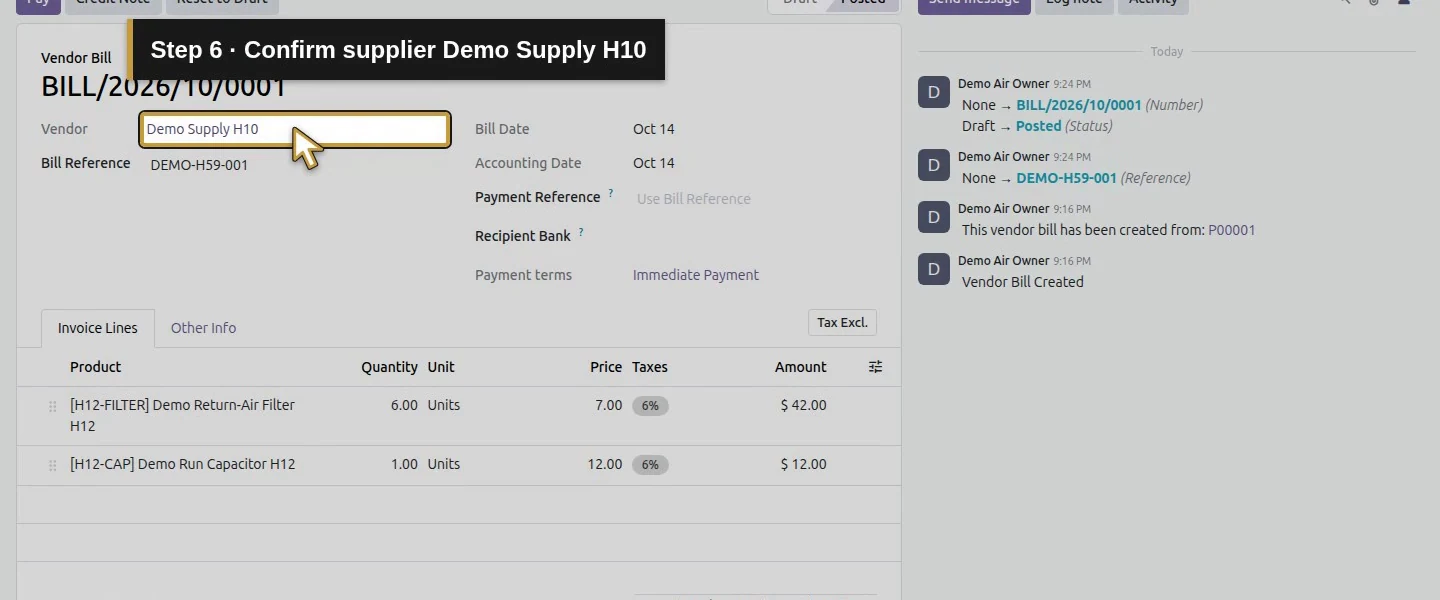Sort lines by Product column header

coord(96,367)
